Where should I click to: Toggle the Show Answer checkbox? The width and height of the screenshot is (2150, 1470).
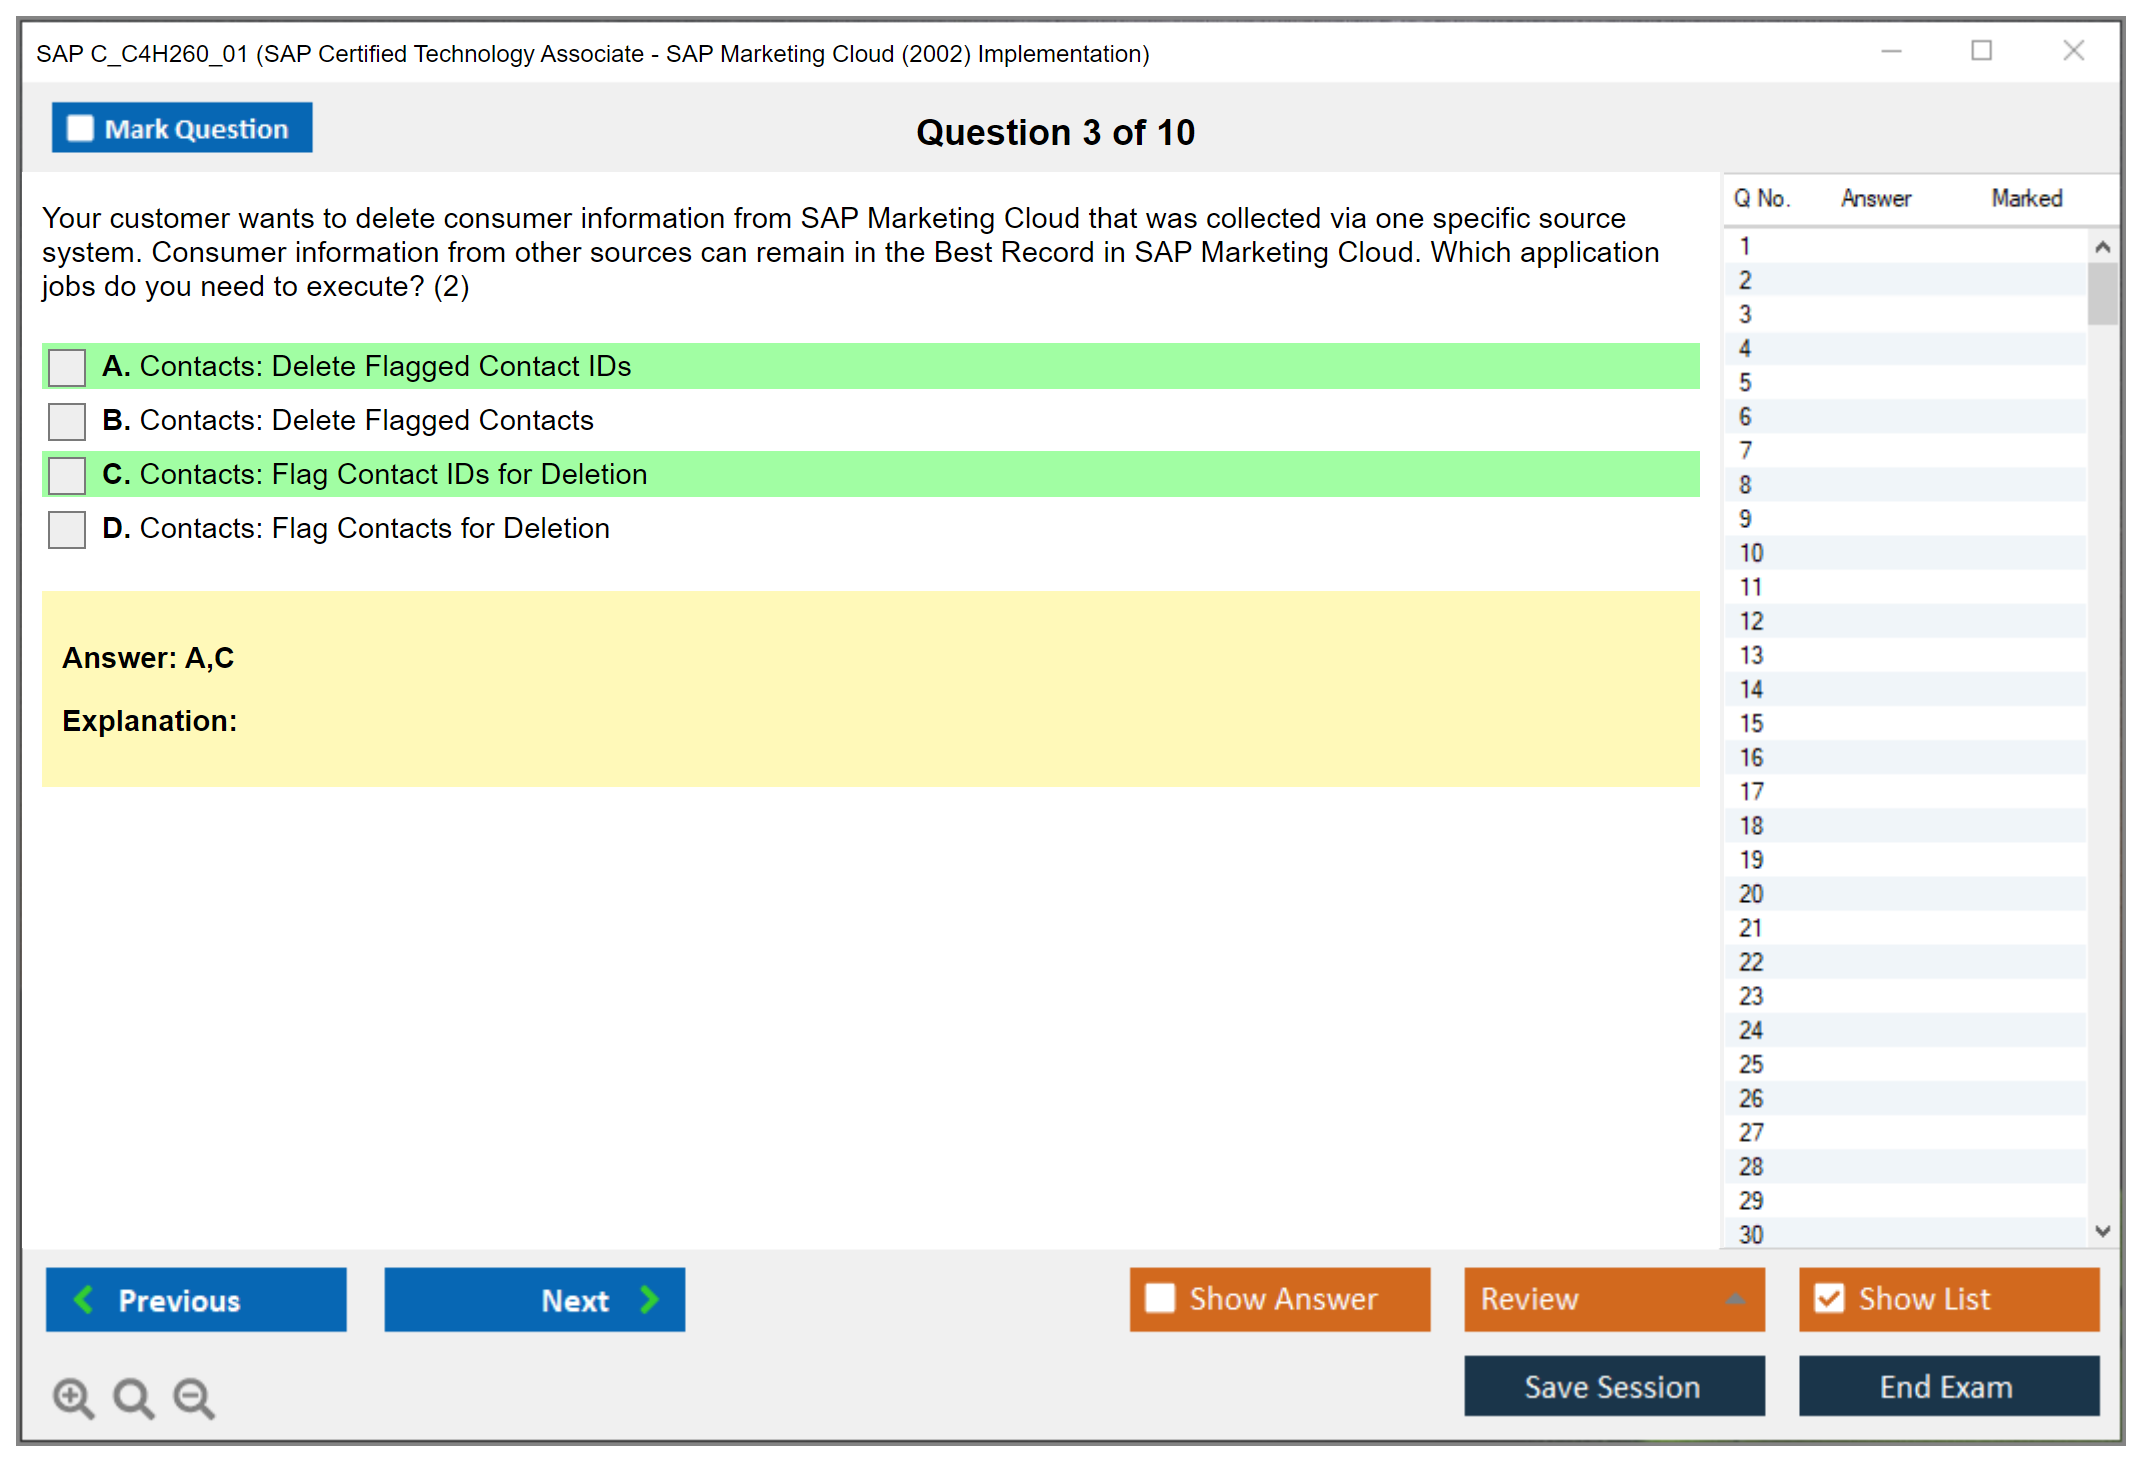tap(1160, 1298)
